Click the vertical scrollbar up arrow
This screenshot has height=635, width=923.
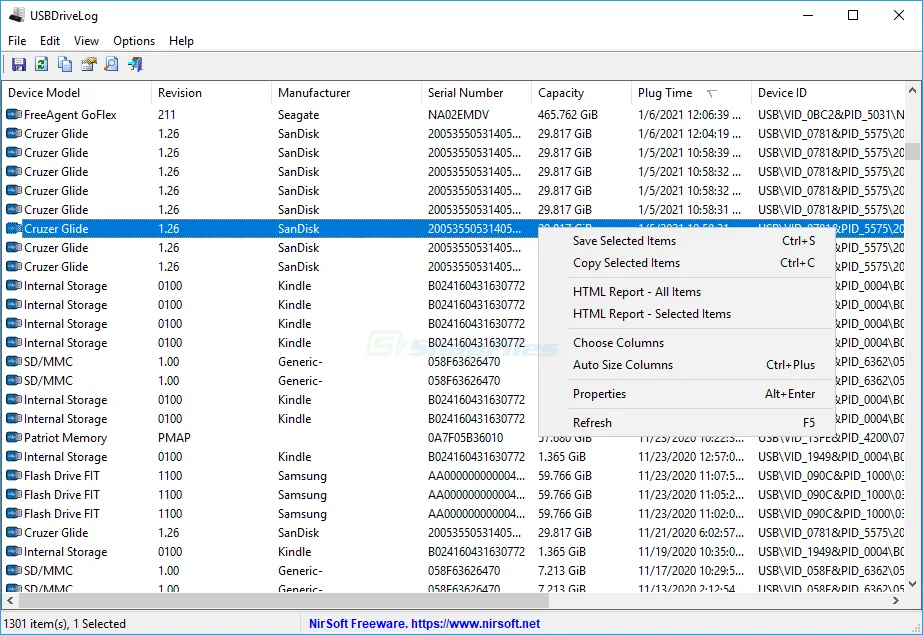pyautogui.click(x=912, y=91)
